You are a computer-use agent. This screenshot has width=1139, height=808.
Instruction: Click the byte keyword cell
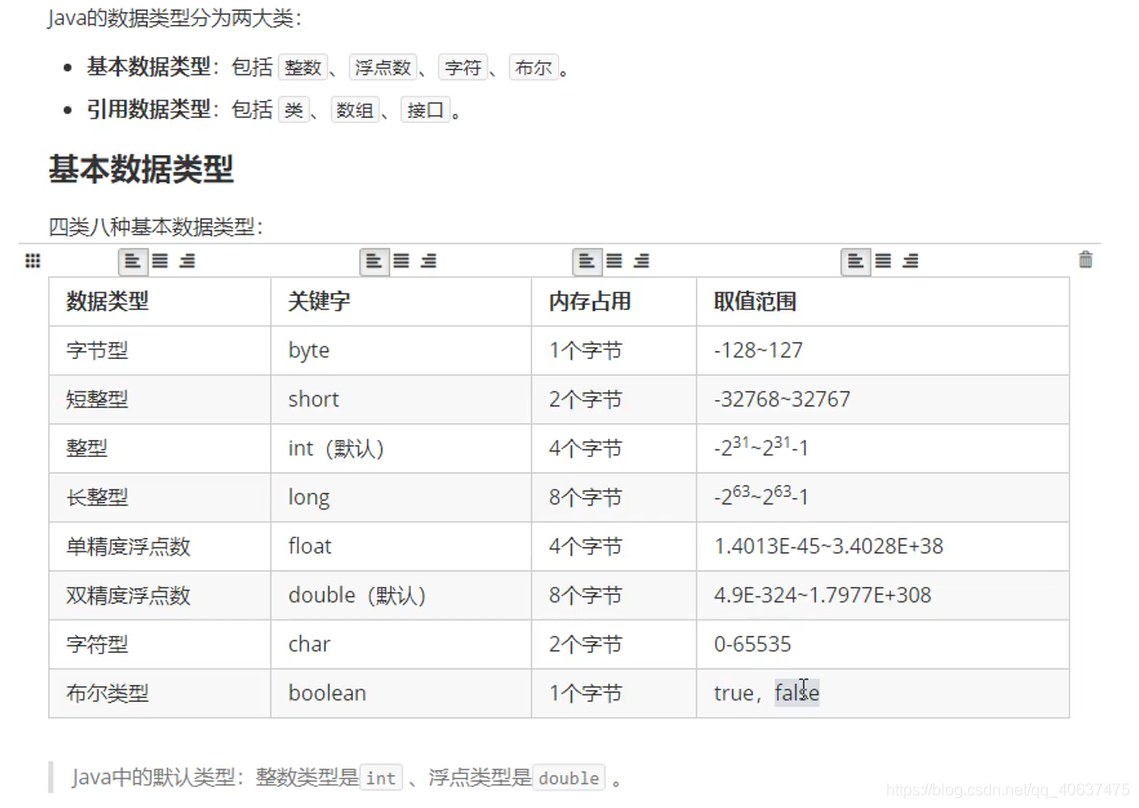(401, 350)
